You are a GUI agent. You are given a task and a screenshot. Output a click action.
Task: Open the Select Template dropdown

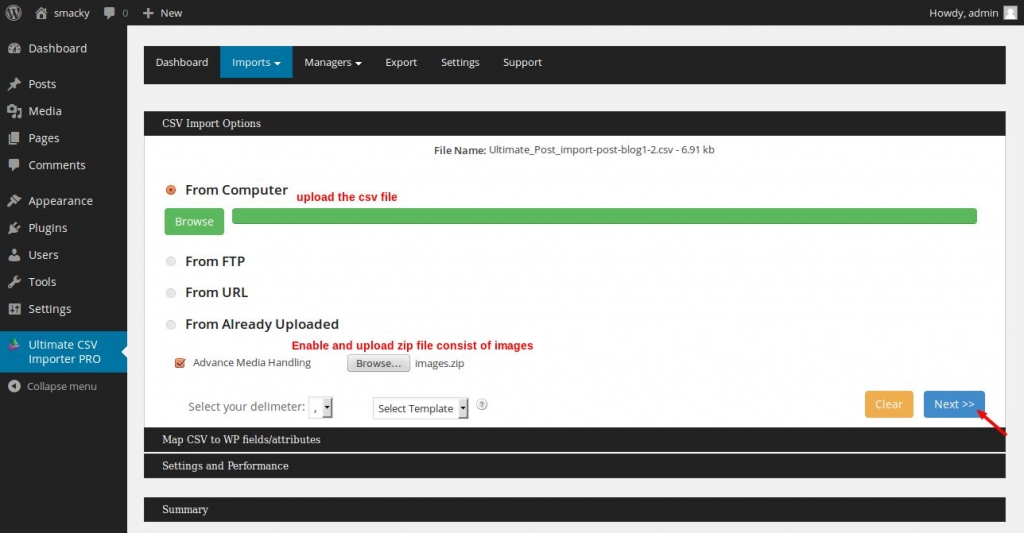coord(421,408)
